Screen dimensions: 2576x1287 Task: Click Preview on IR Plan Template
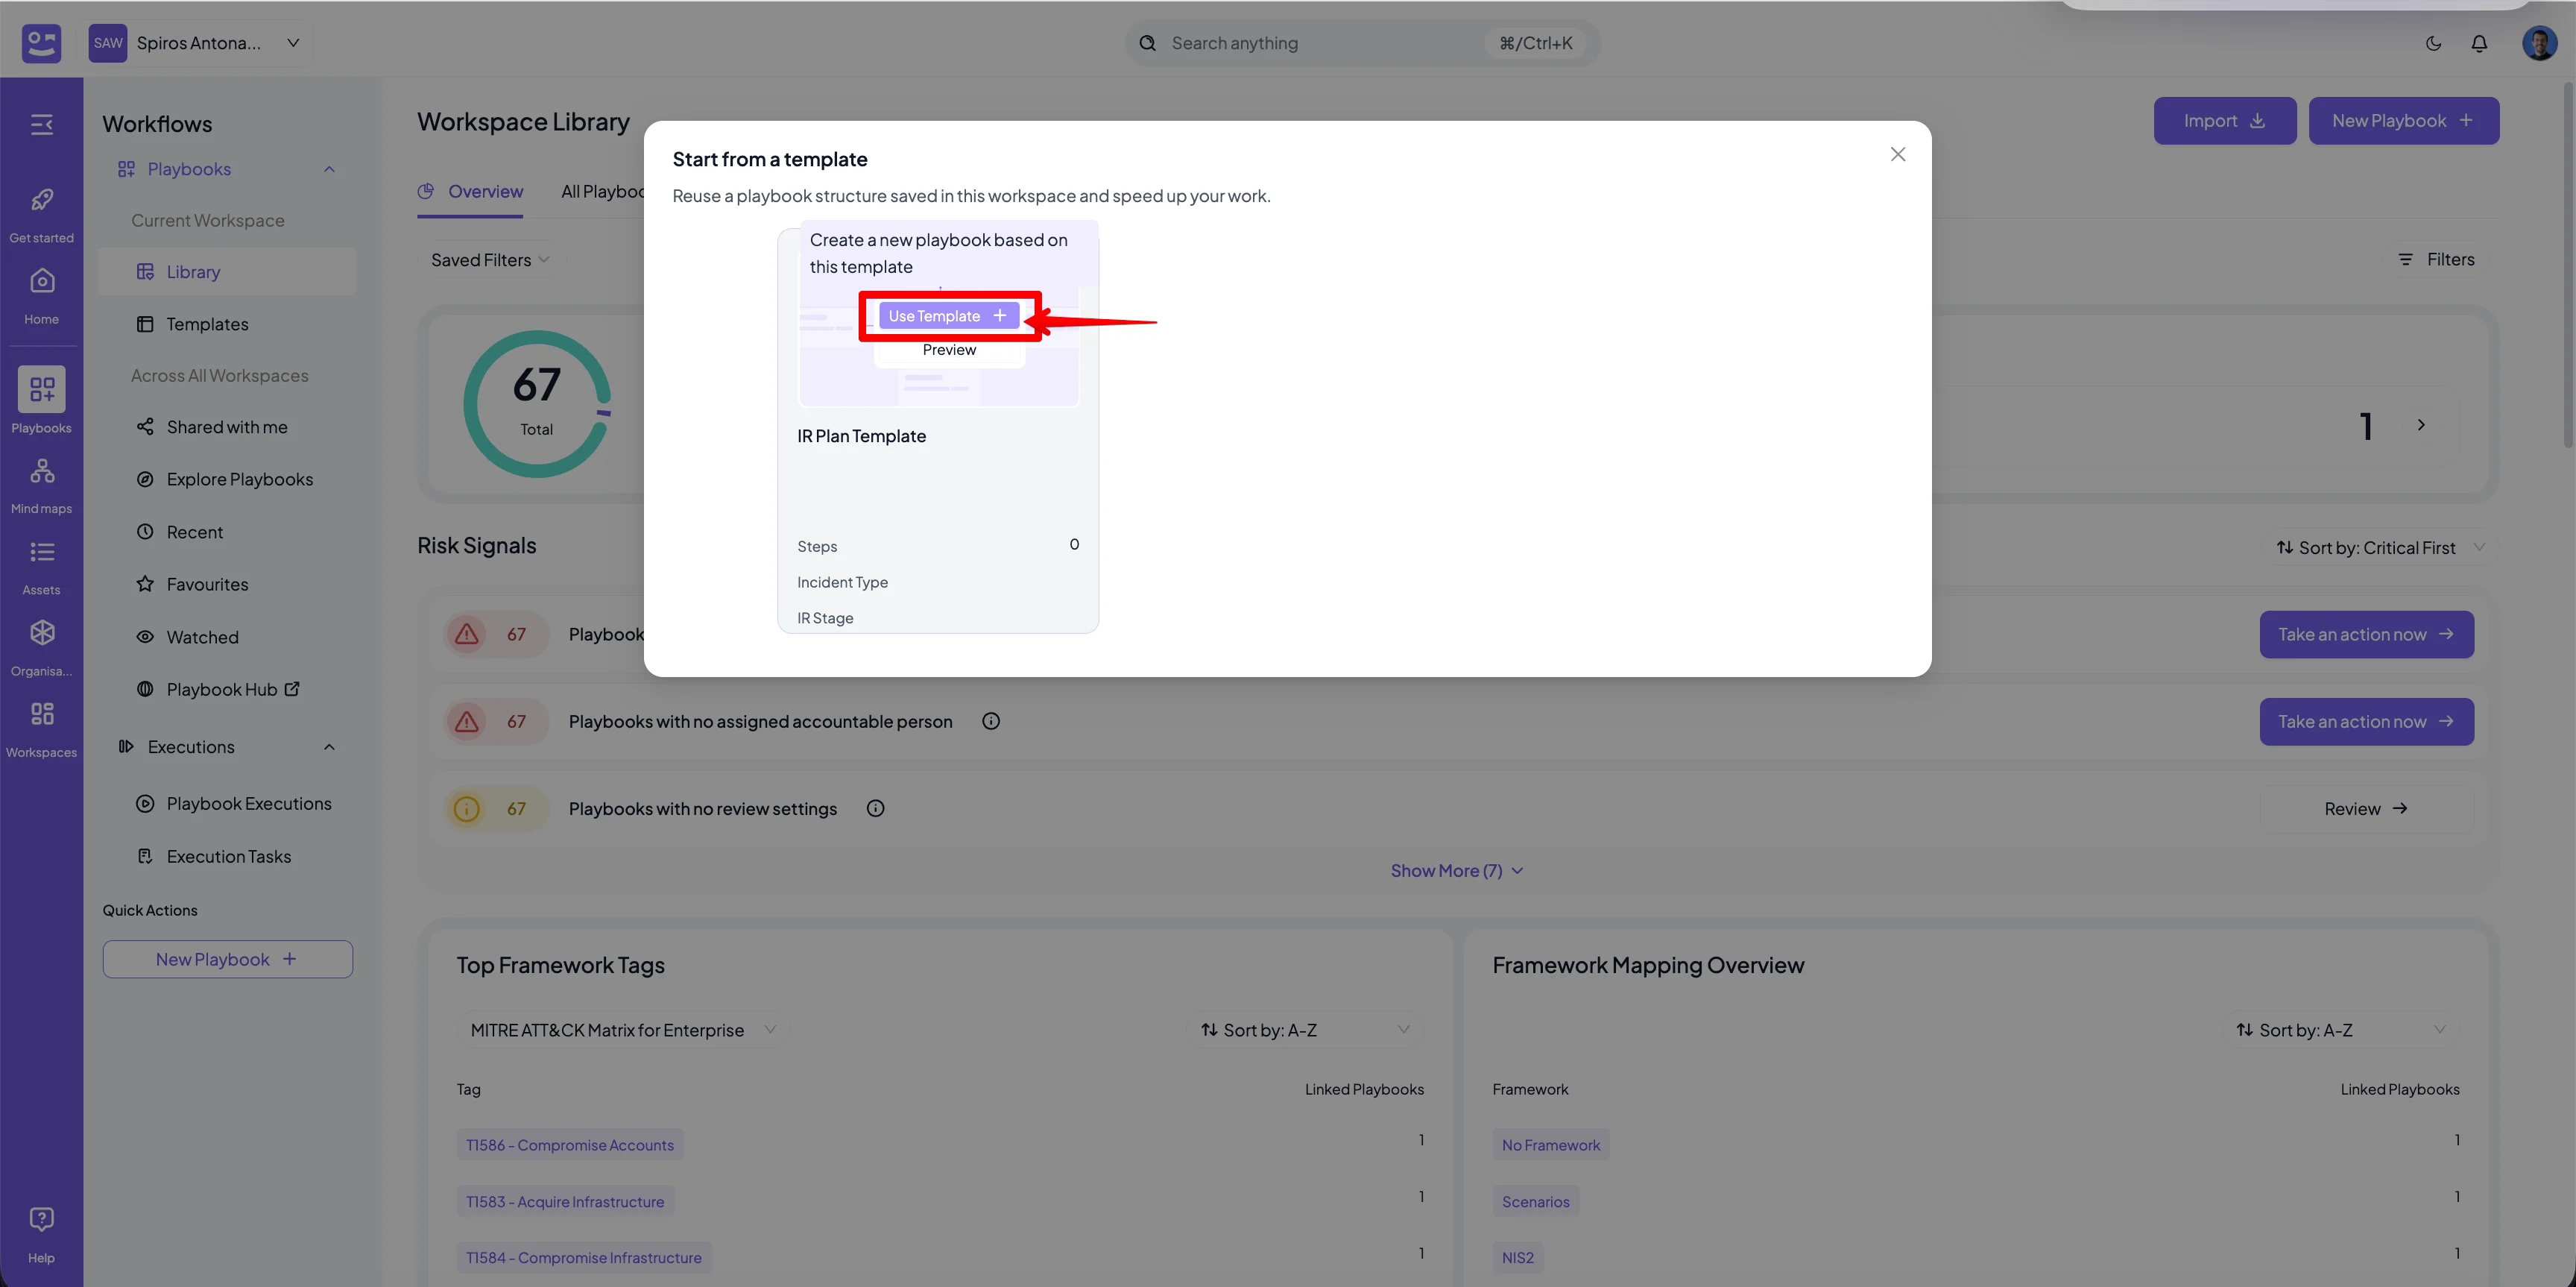[x=949, y=350]
